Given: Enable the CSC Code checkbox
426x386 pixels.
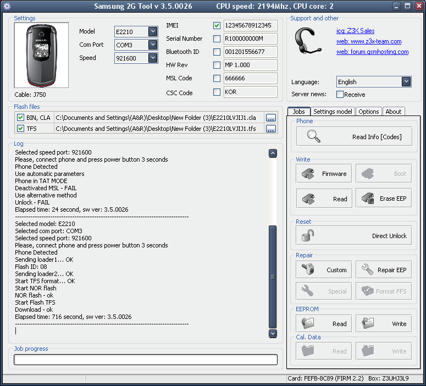Looking at the screenshot, I should tap(217, 92).
